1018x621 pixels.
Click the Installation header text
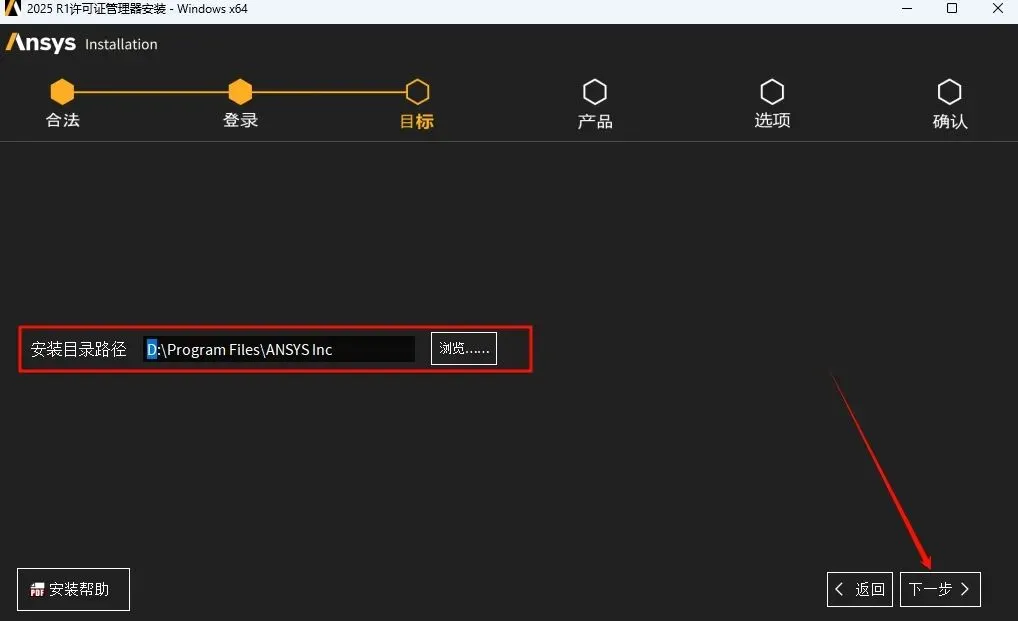click(121, 44)
